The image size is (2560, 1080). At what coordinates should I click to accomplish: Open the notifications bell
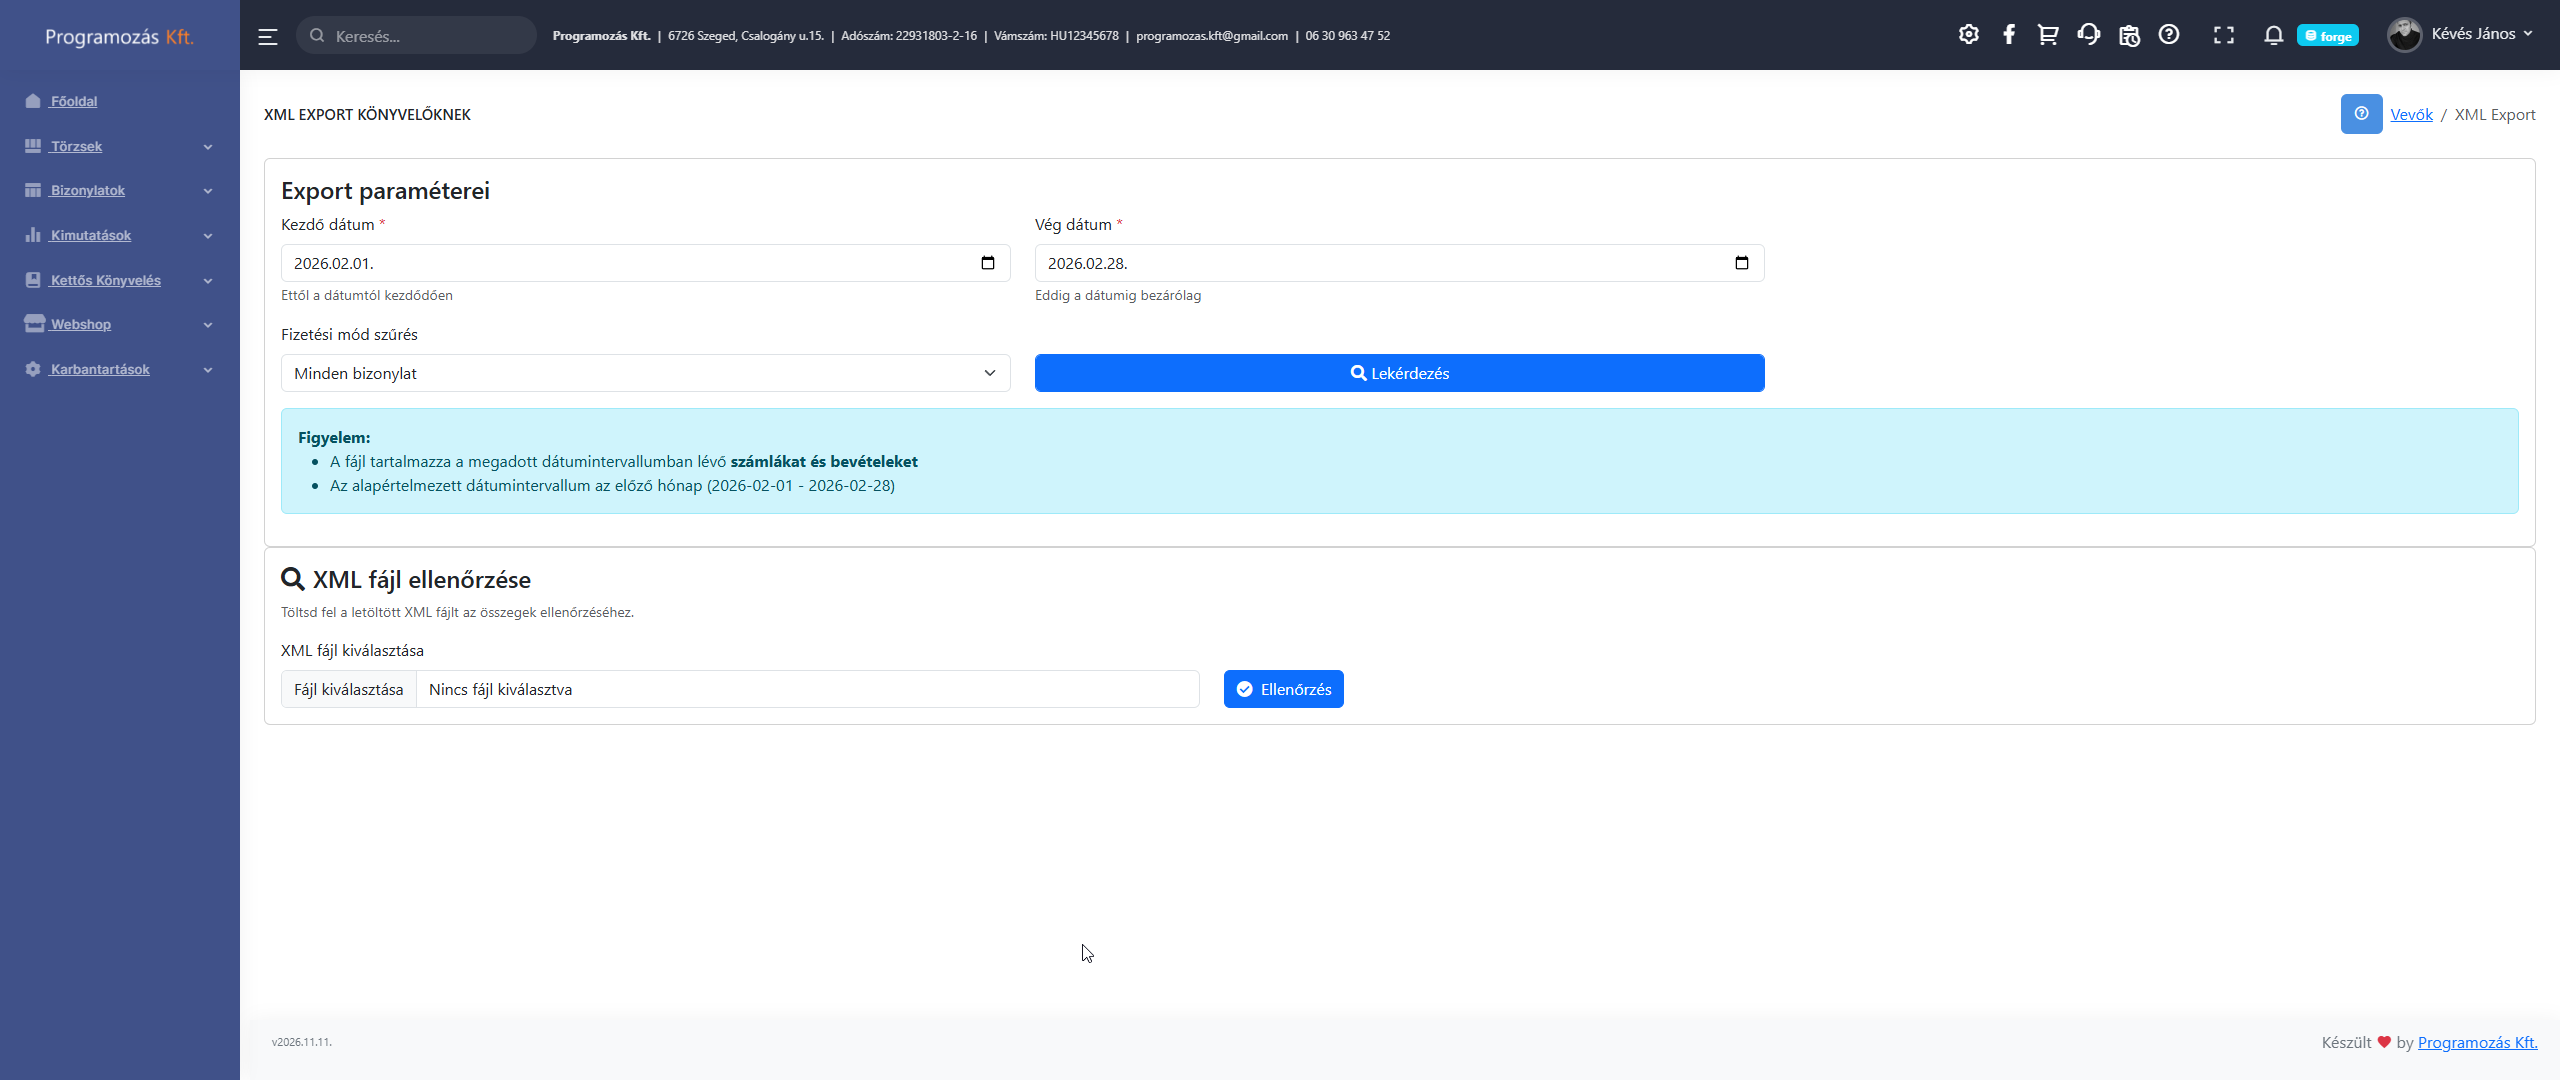[2273, 35]
